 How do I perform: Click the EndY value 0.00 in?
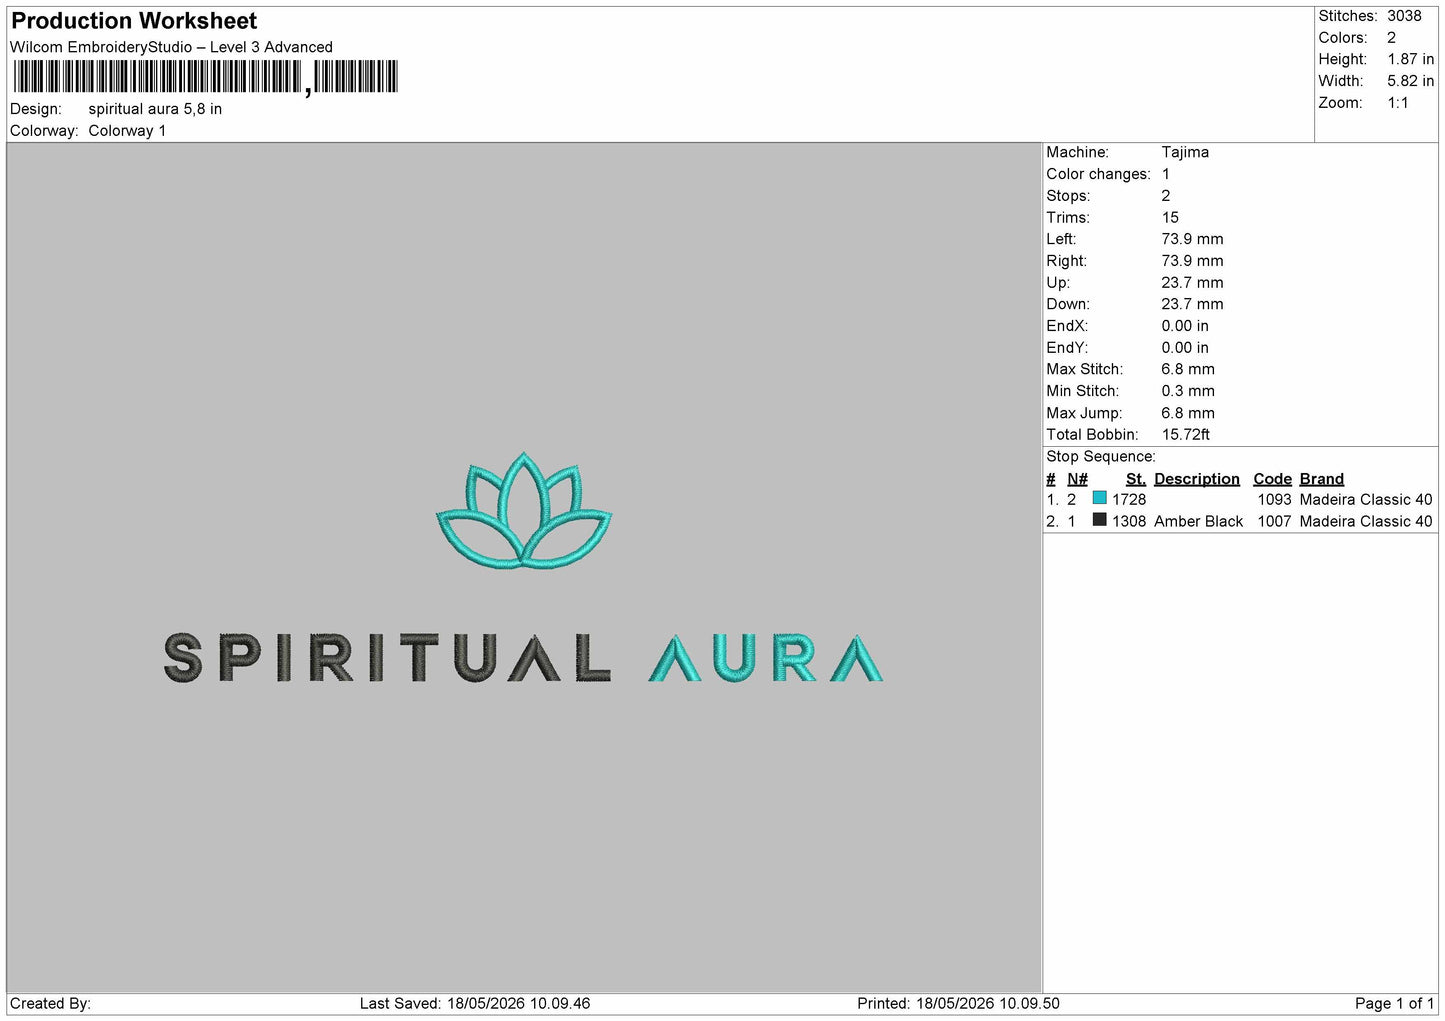click(1185, 347)
